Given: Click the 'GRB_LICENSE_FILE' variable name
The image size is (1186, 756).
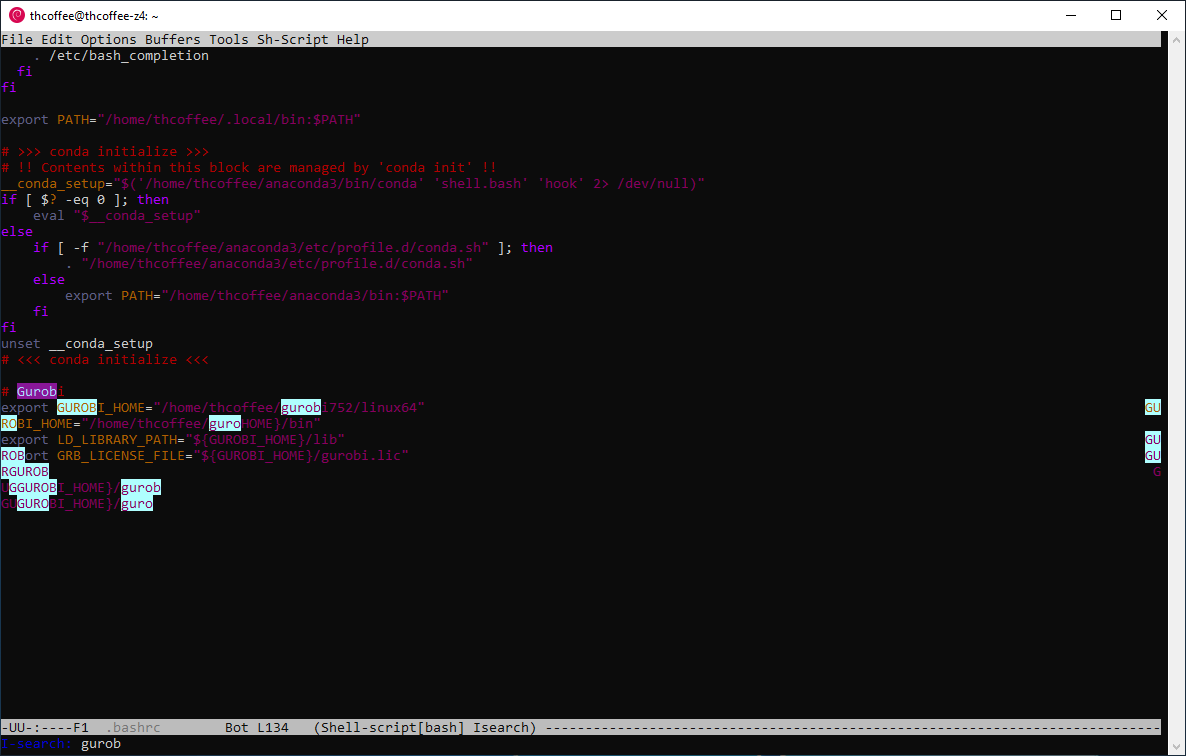Looking at the screenshot, I should [121, 455].
